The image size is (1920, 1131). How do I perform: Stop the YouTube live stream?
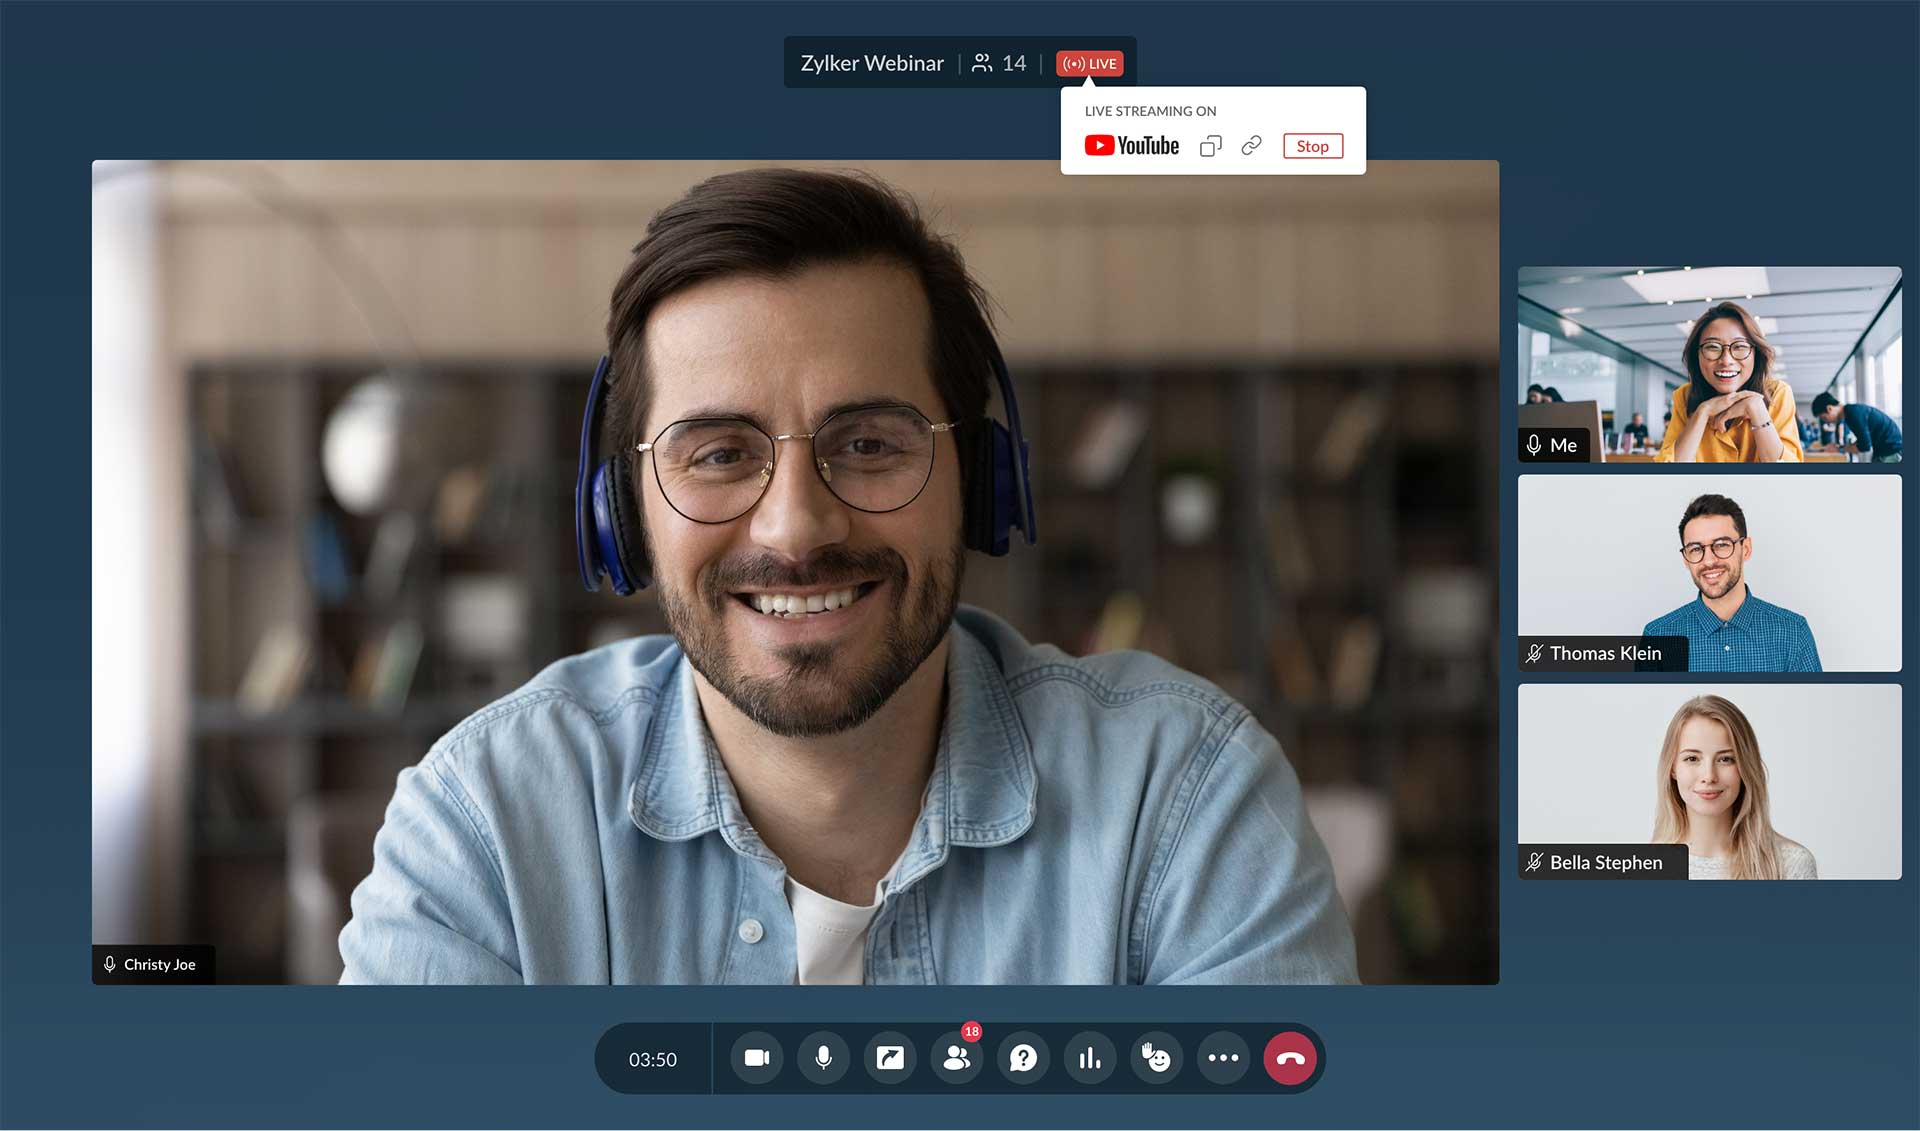1312,146
